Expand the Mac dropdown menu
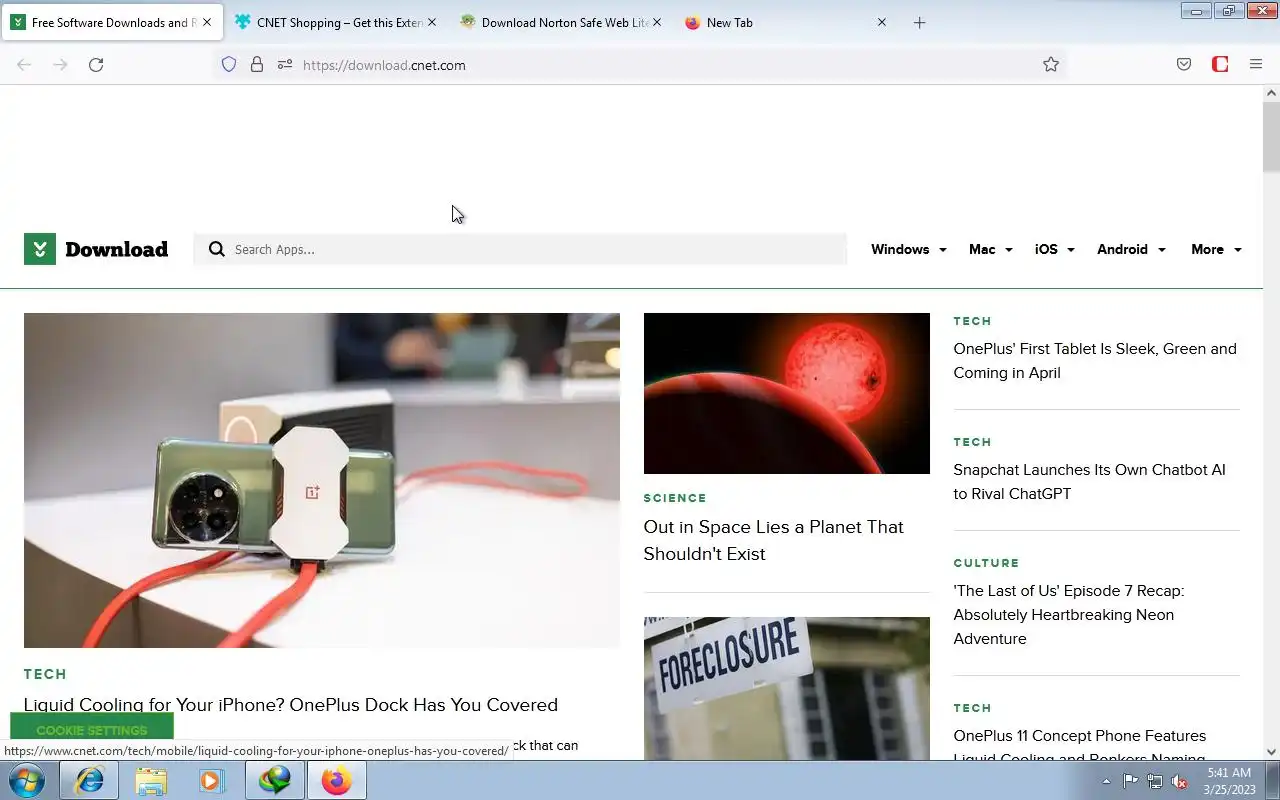 click(x=990, y=249)
